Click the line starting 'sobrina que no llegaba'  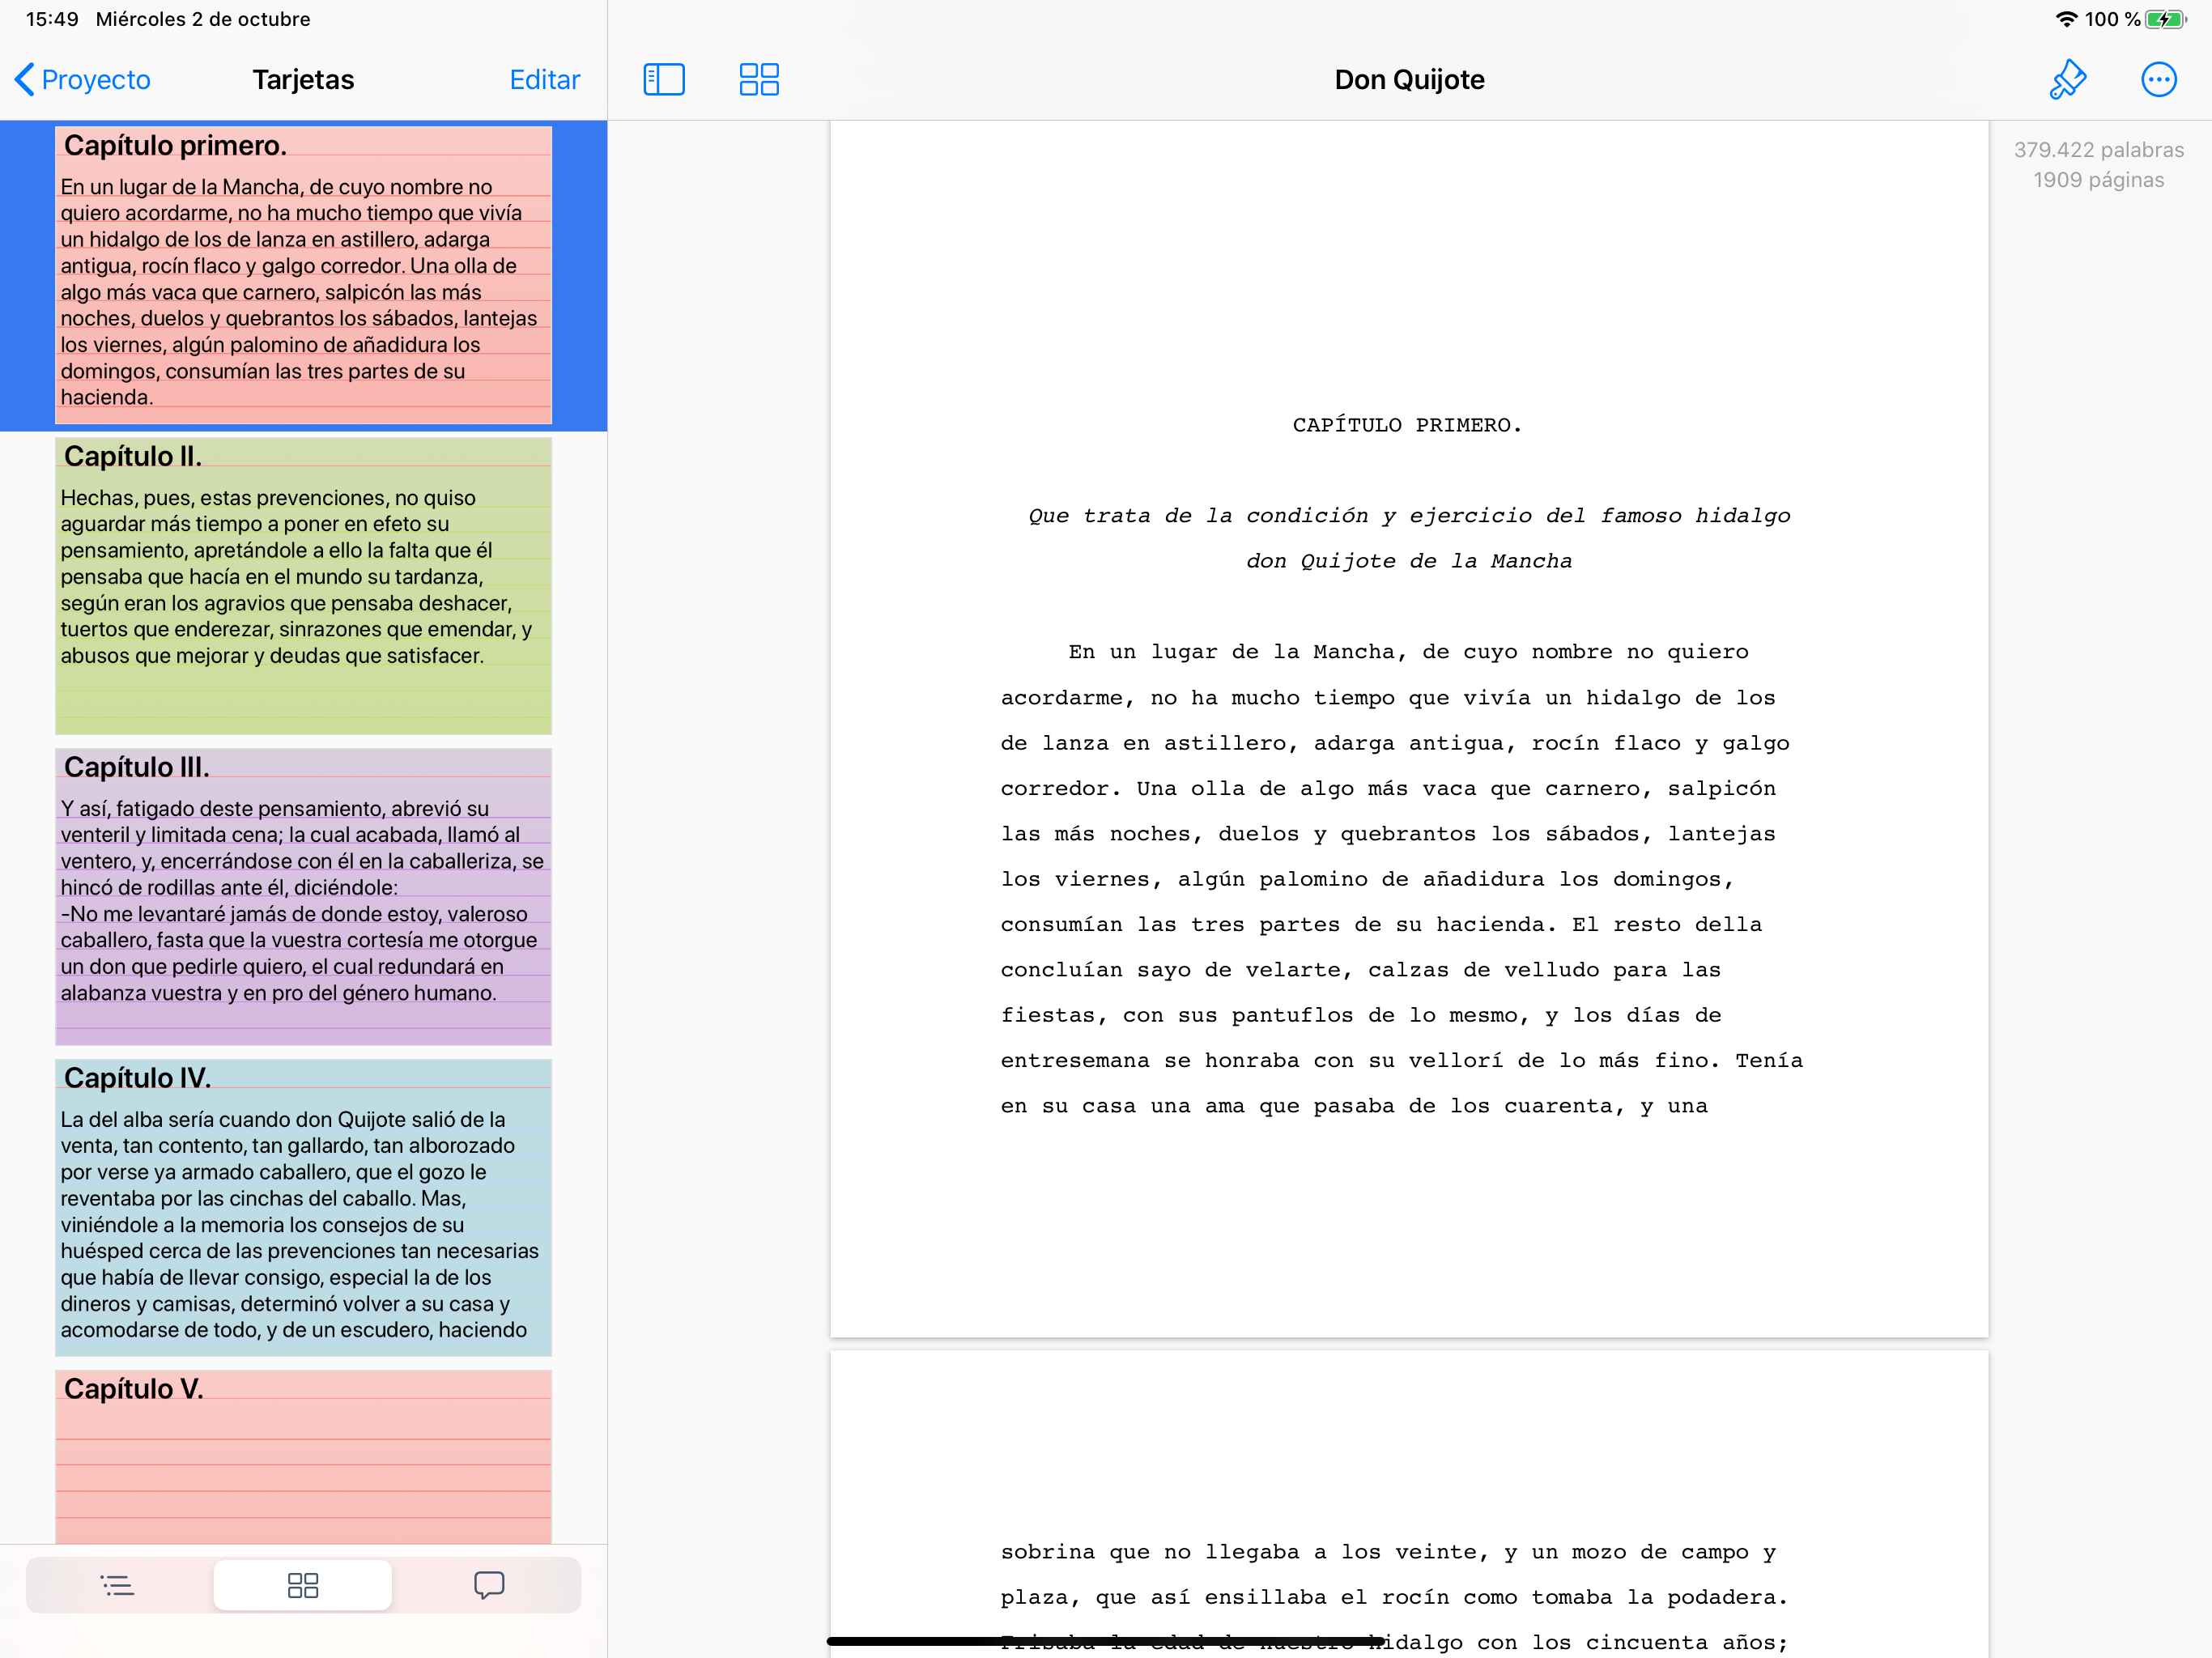1388,1553
